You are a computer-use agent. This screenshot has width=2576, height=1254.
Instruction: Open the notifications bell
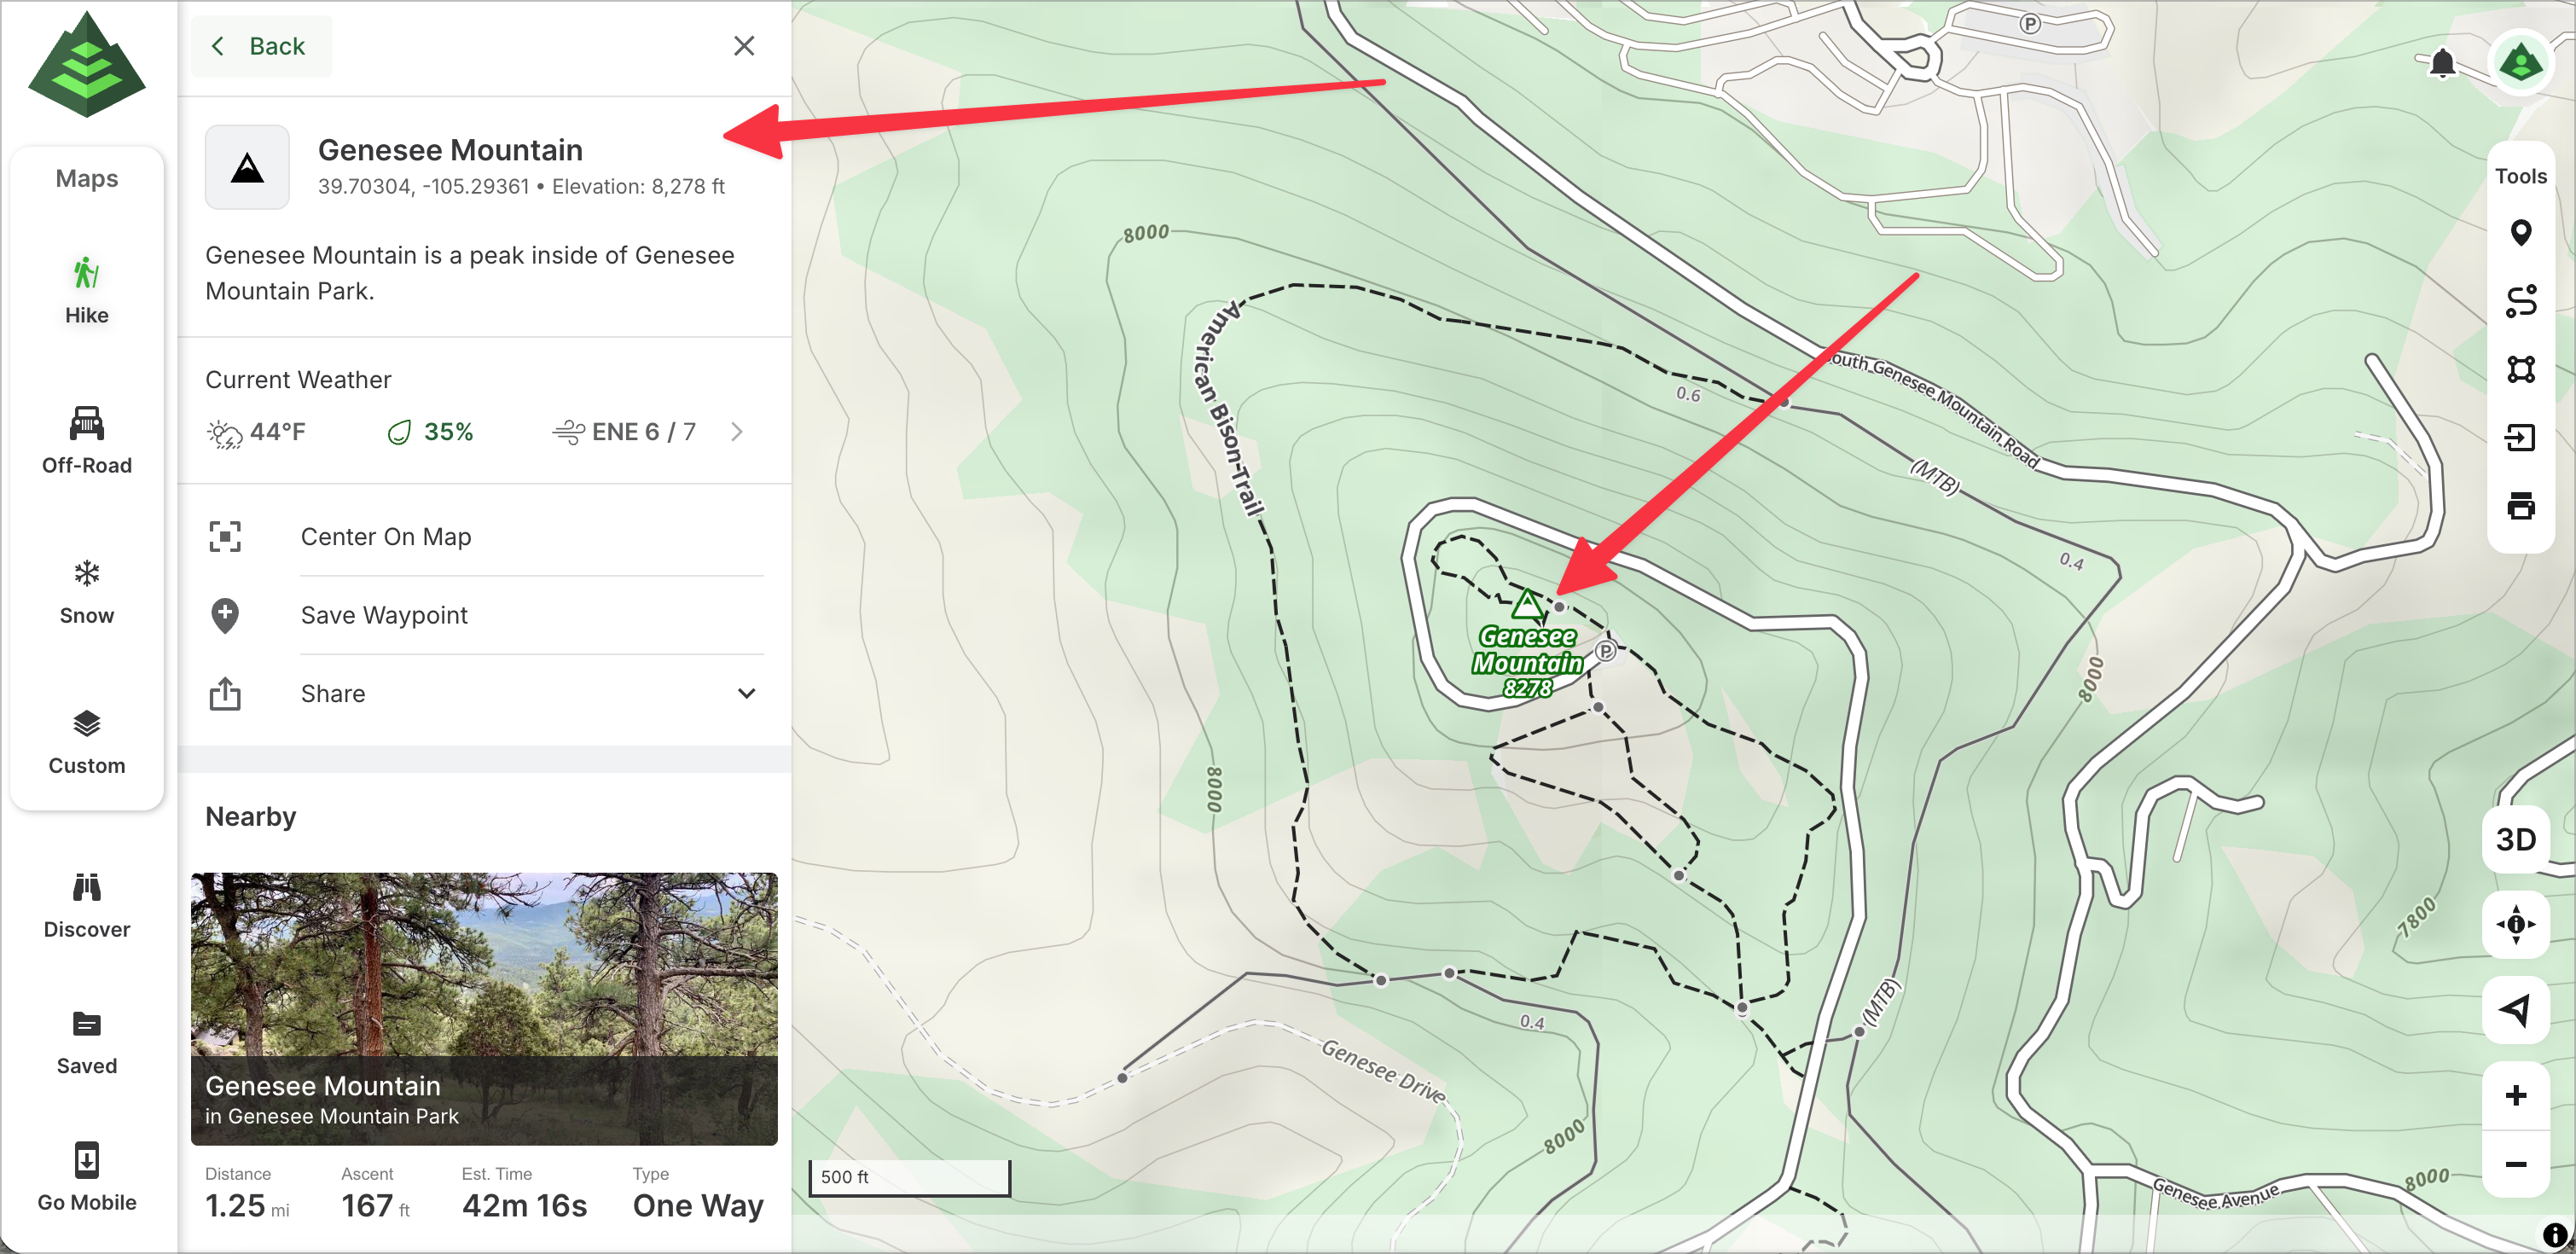2442,64
